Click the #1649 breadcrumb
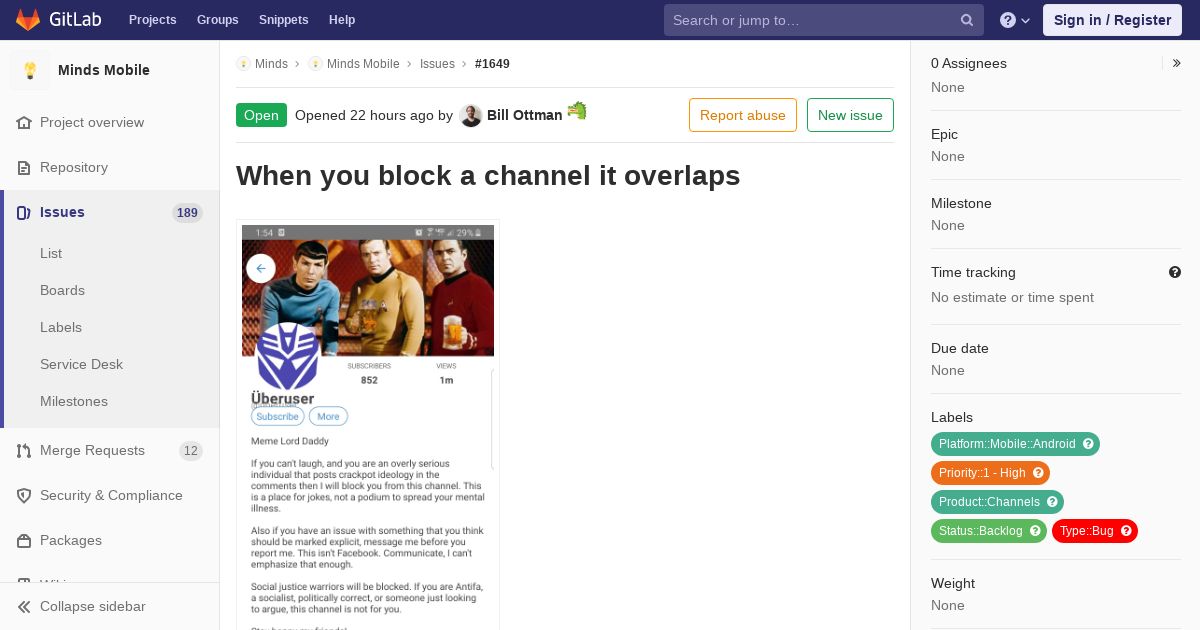 point(492,63)
